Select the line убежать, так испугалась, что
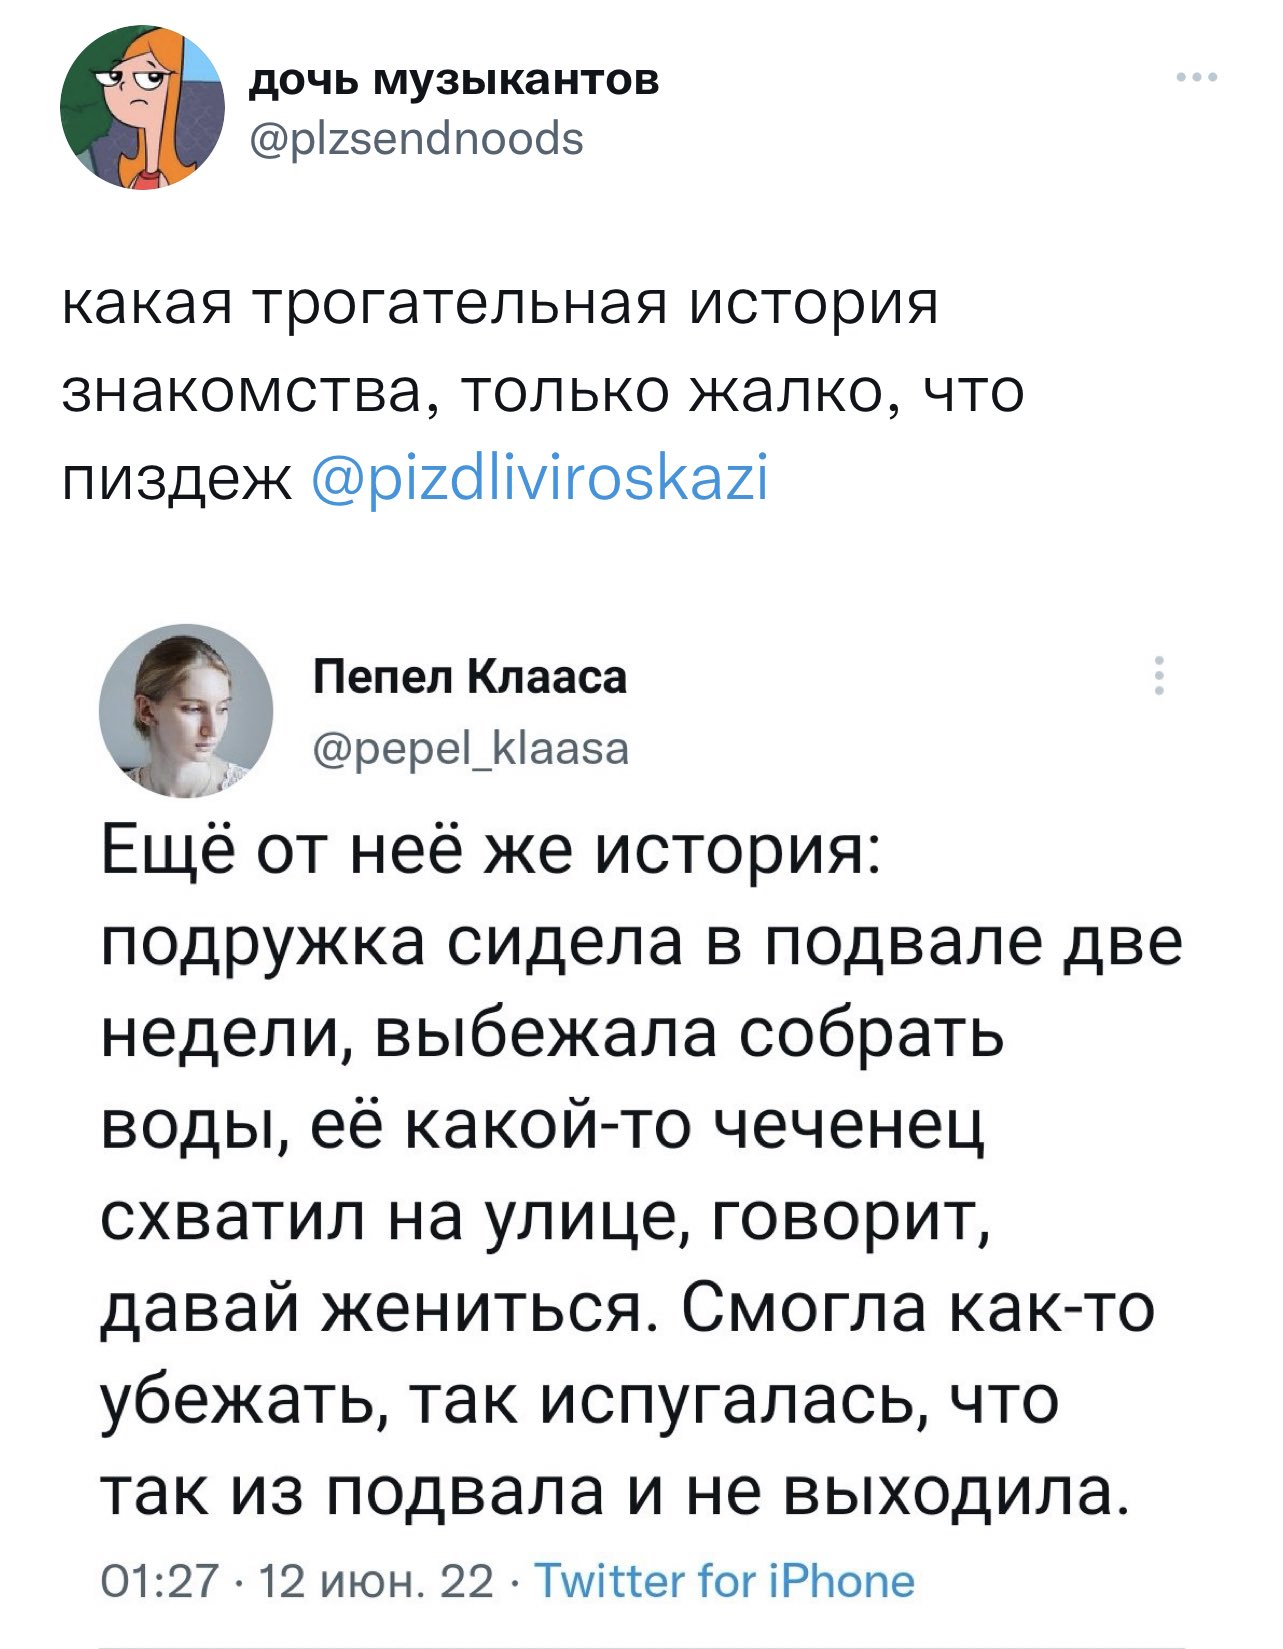The image size is (1283, 1649). point(580,1399)
